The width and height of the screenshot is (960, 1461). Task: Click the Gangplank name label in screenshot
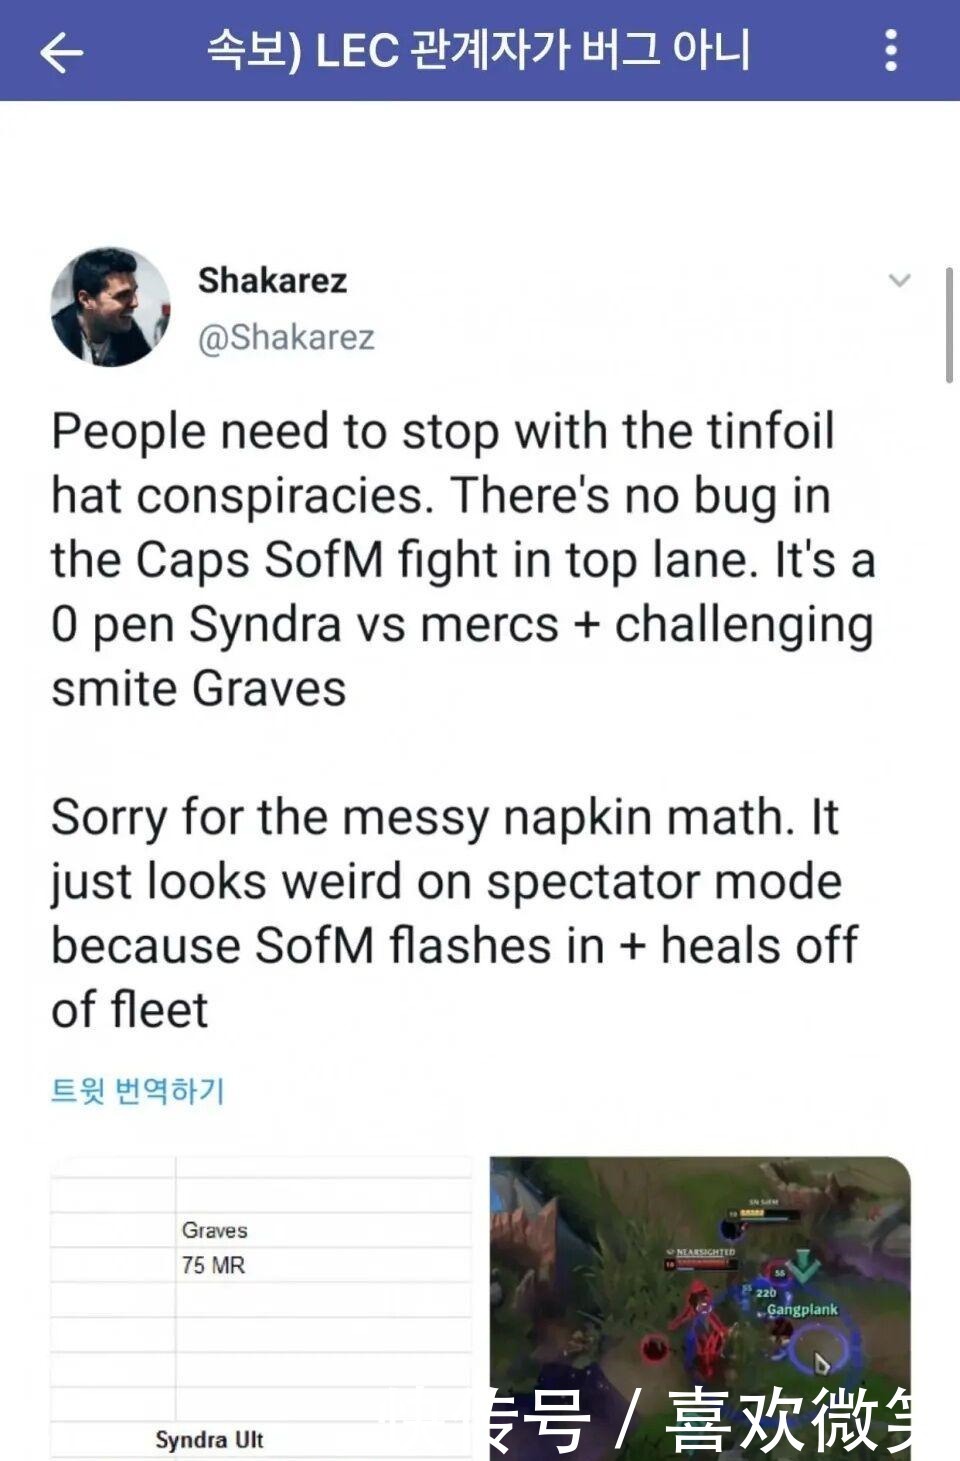[802, 1309]
